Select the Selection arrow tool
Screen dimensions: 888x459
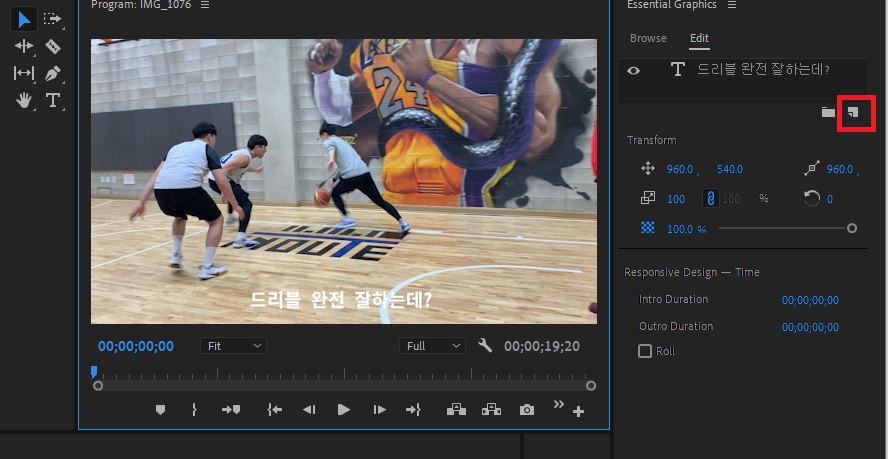pyautogui.click(x=24, y=19)
